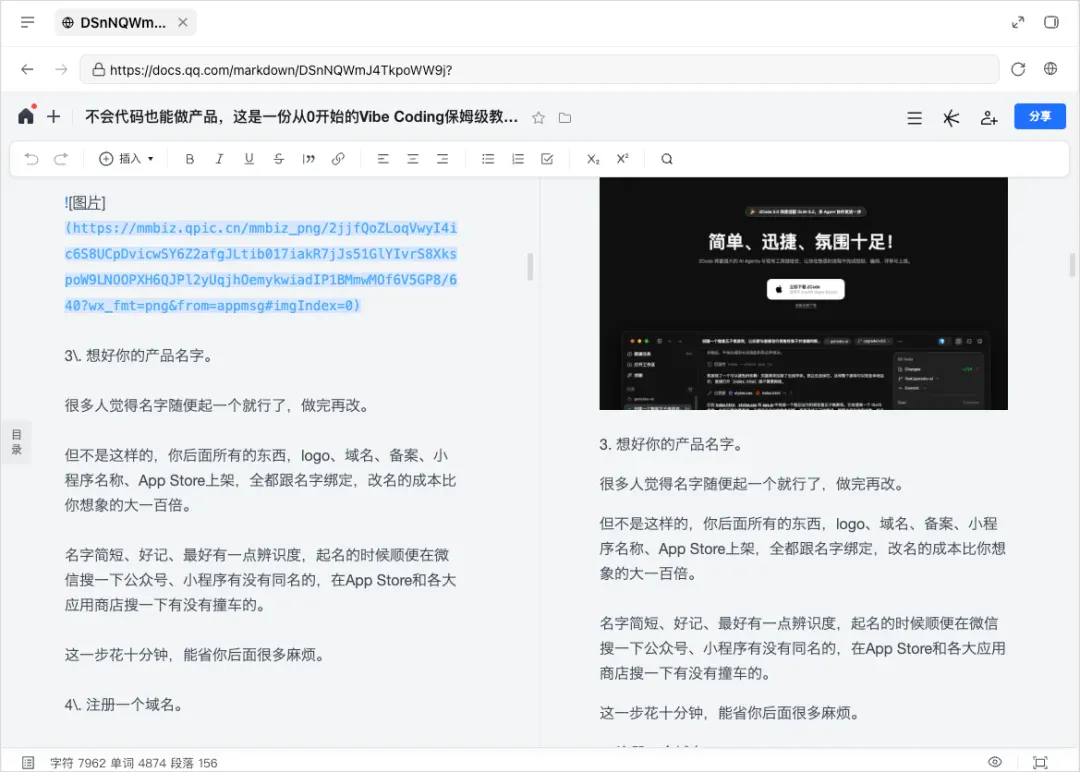
Task: Insert a hyperlink
Action: click(x=338, y=159)
